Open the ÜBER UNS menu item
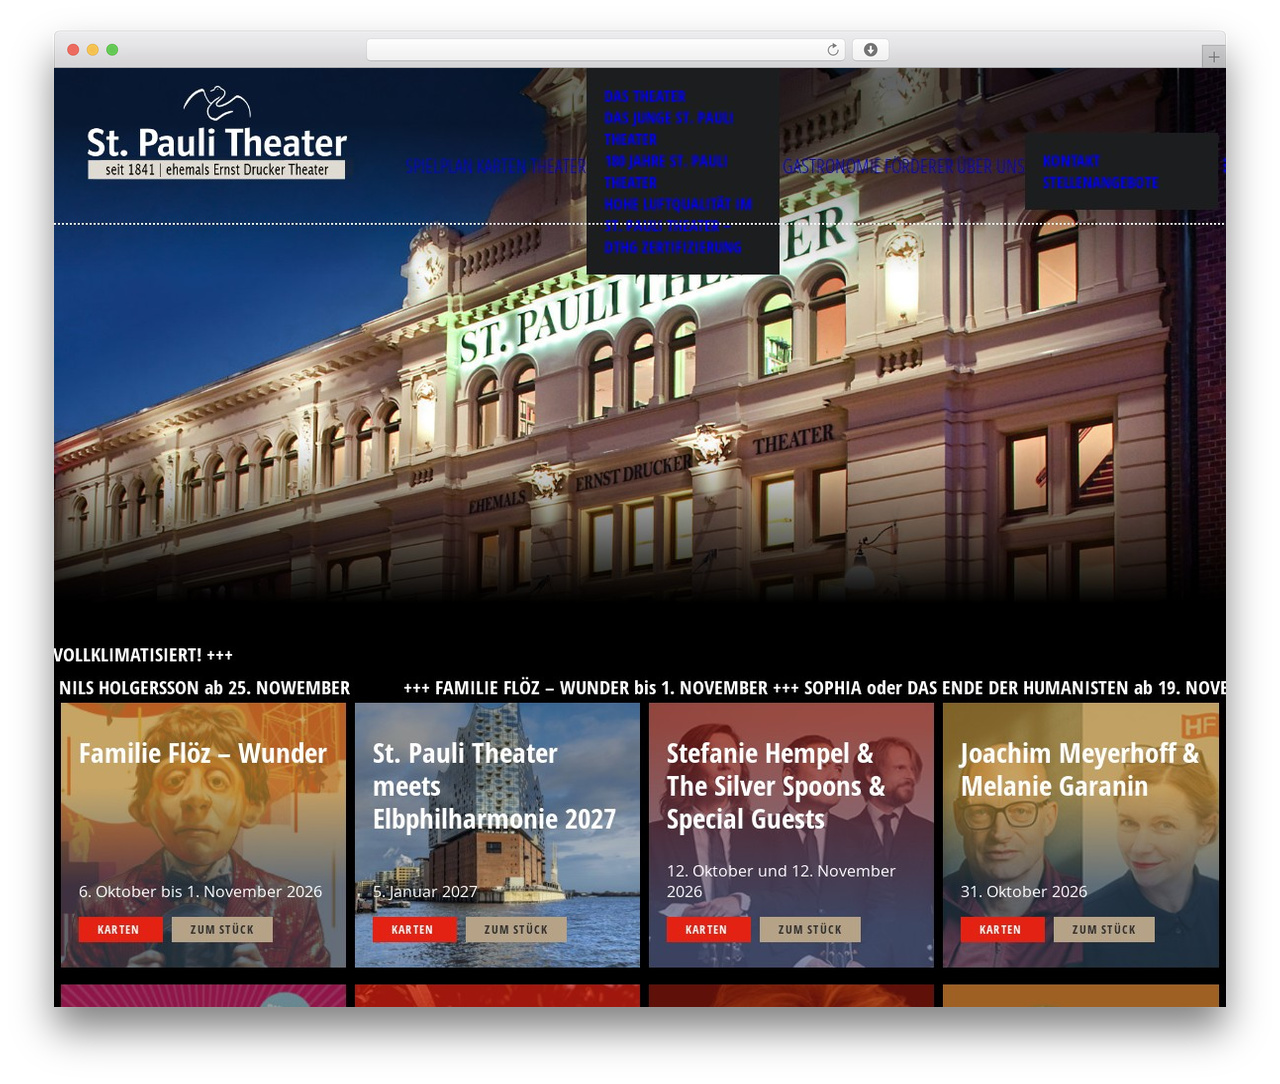This screenshot has width=1280, height=1084. click(991, 166)
